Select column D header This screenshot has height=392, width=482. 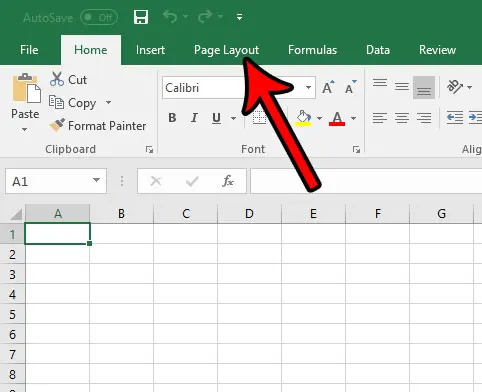pyautogui.click(x=249, y=214)
